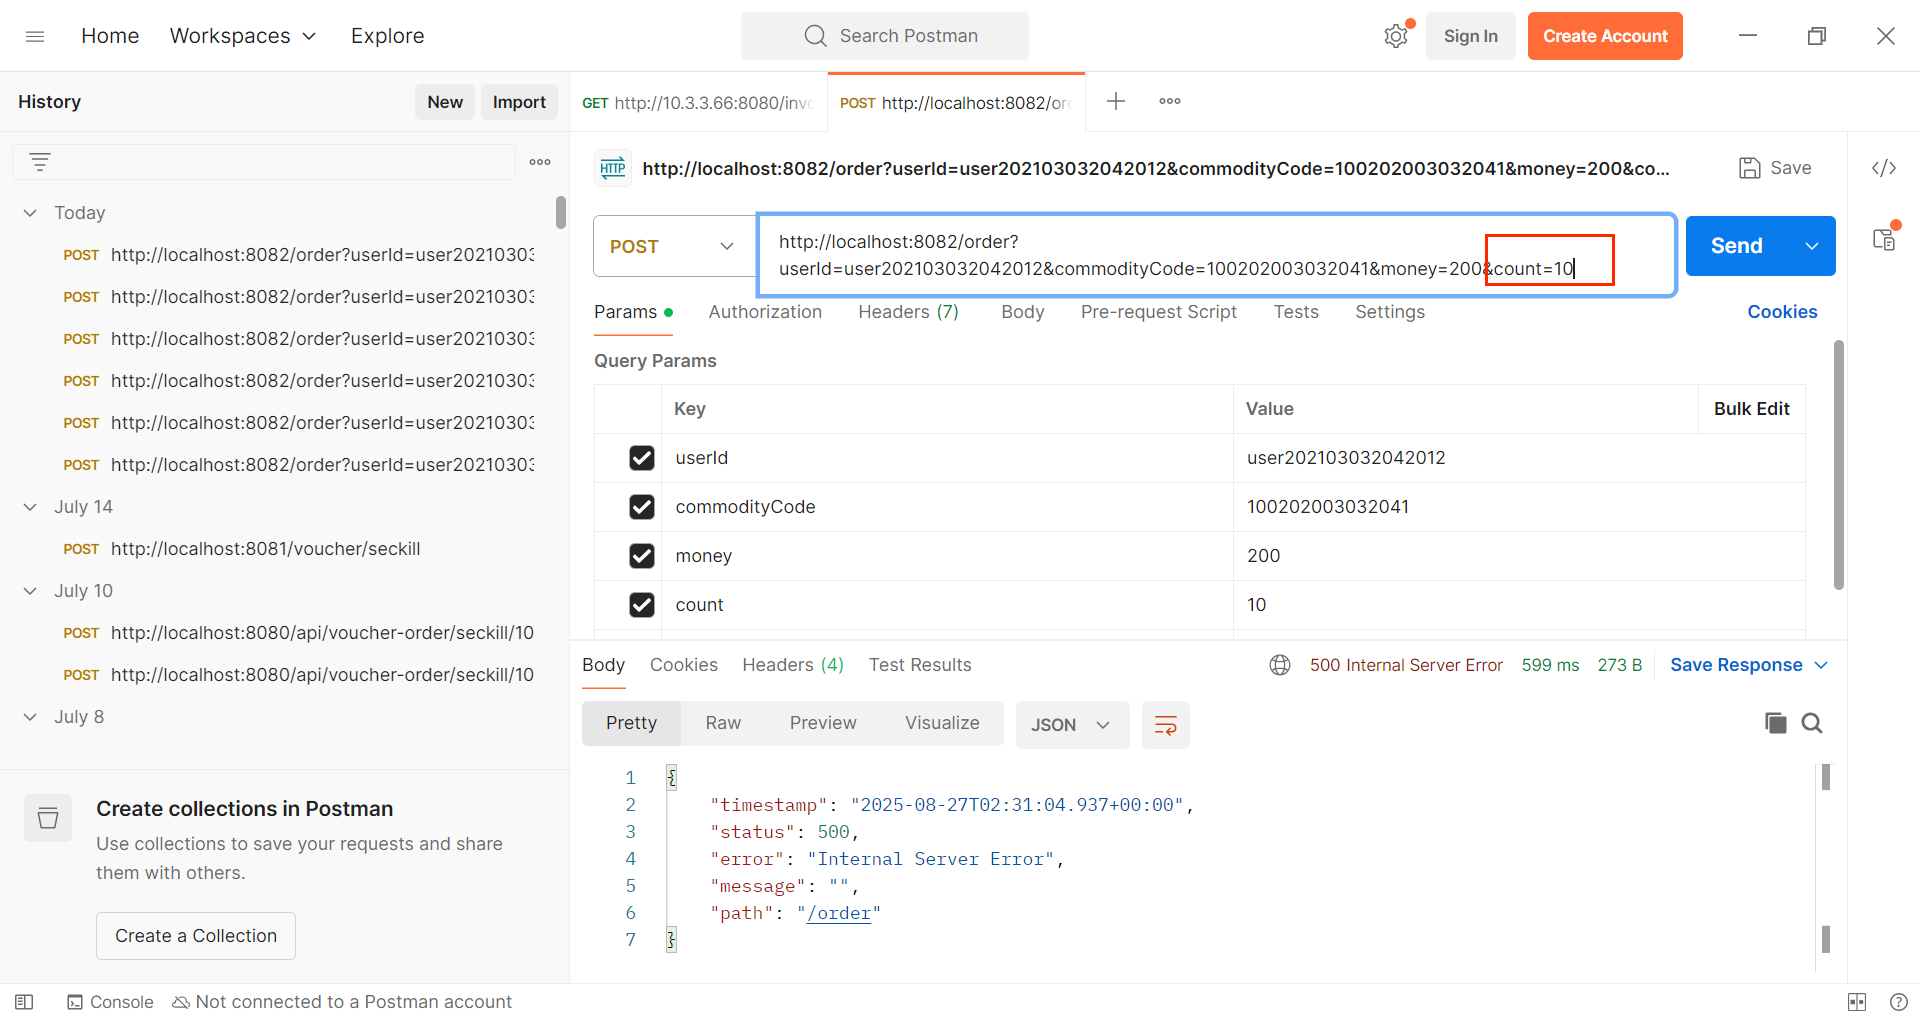Click Not connected to Postman account
1920x1020 pixels.
[342, 1002]
